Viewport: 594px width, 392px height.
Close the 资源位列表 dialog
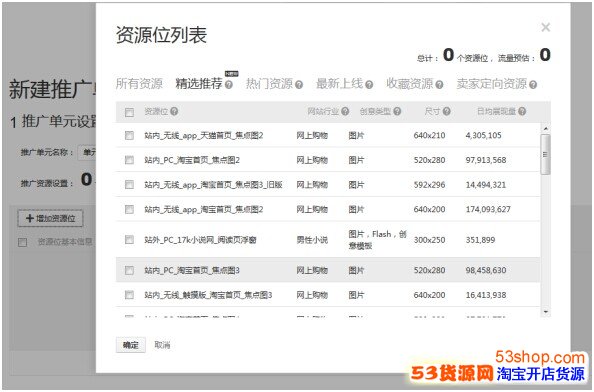coord(546,27)
